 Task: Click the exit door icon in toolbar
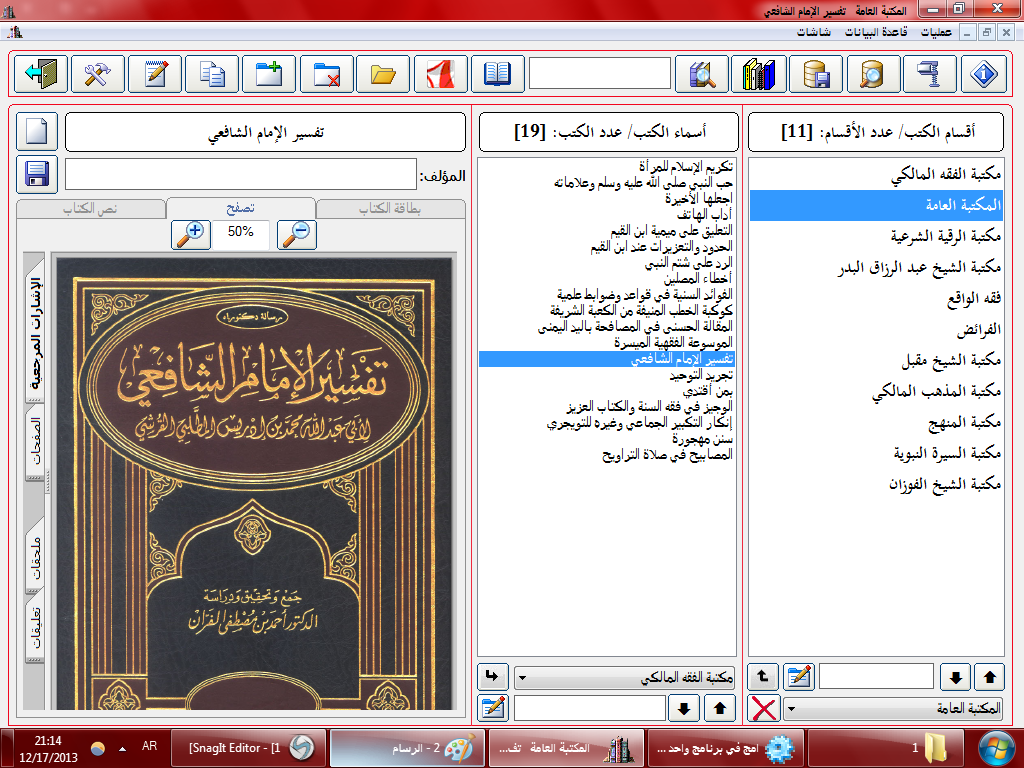[41, 75]
